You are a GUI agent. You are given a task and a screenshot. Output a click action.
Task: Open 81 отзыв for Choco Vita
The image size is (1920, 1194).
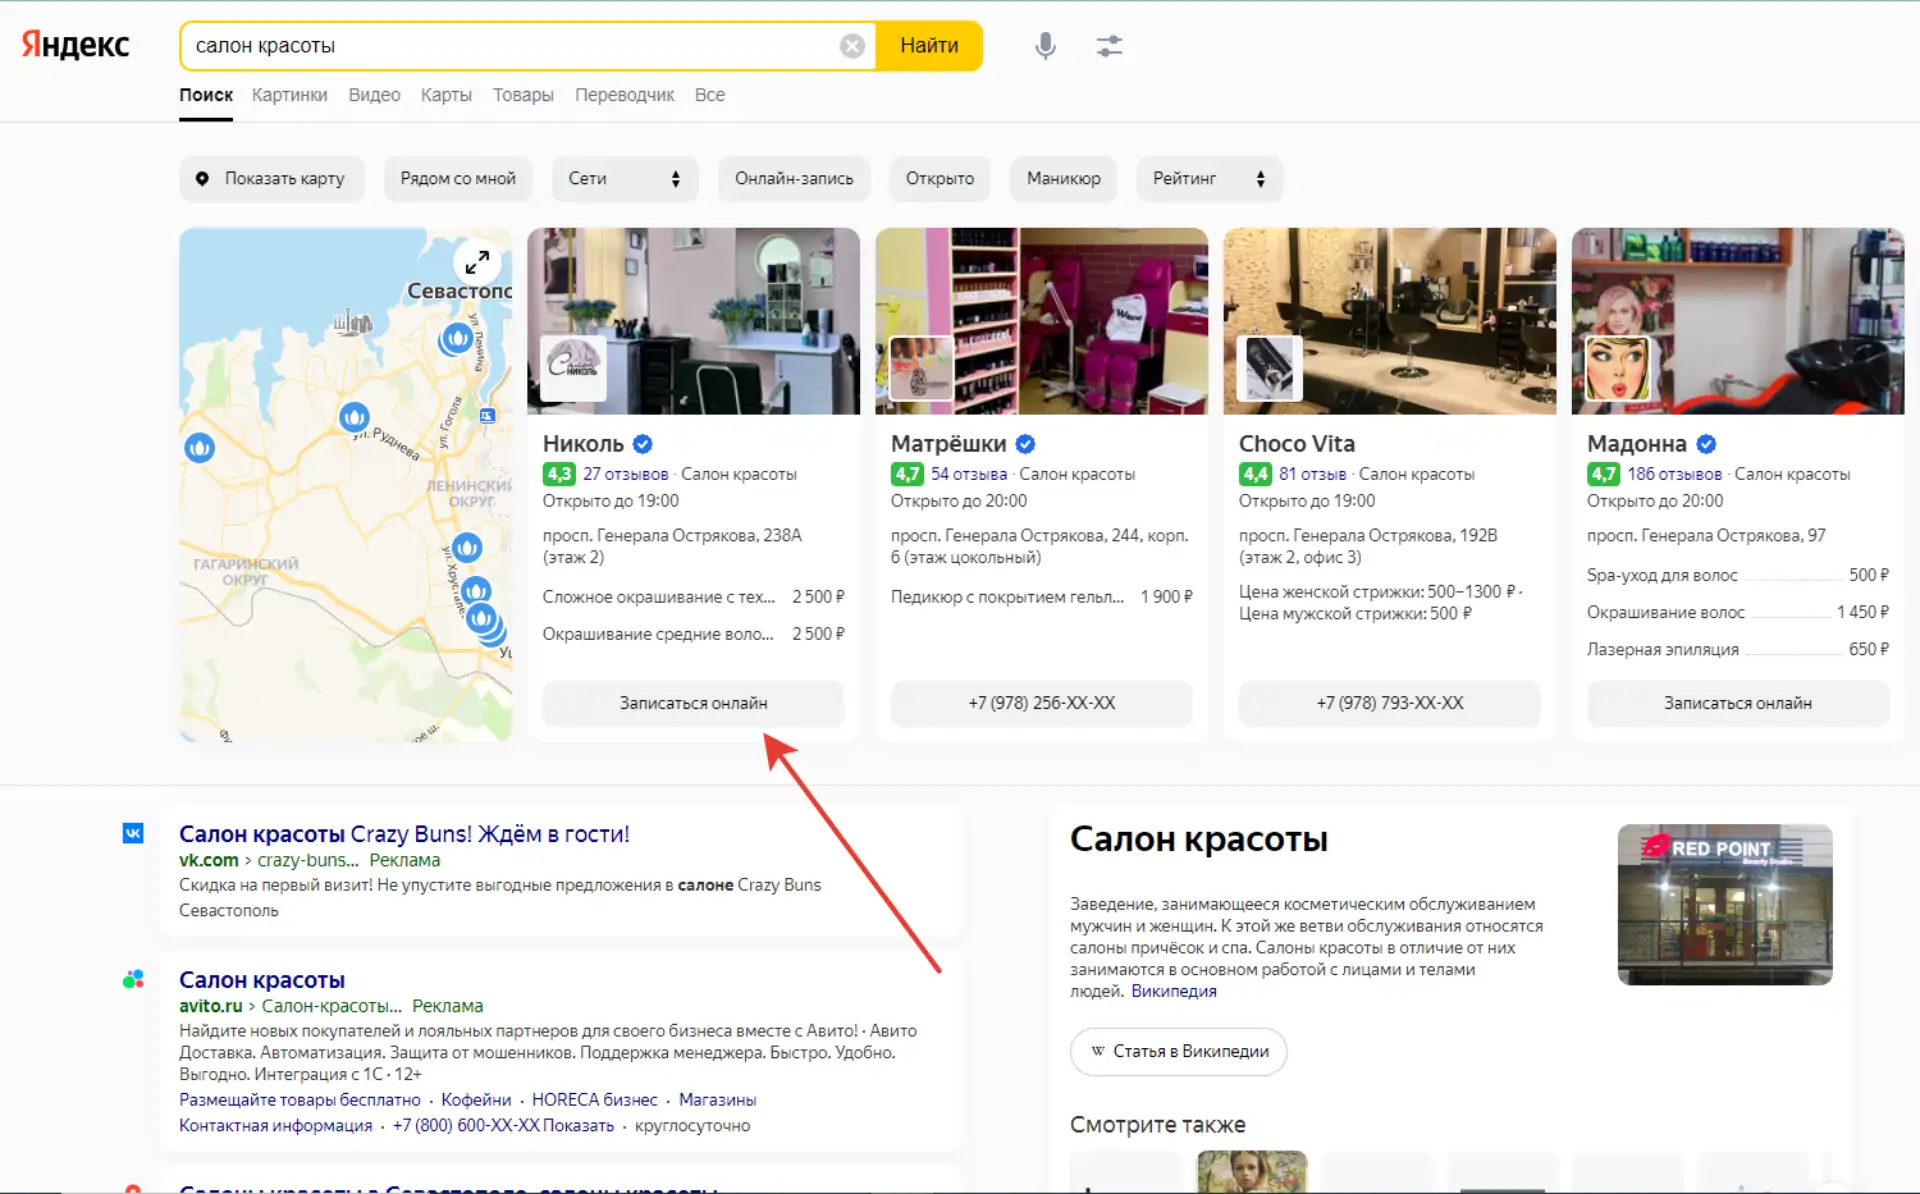[1313, 474]
